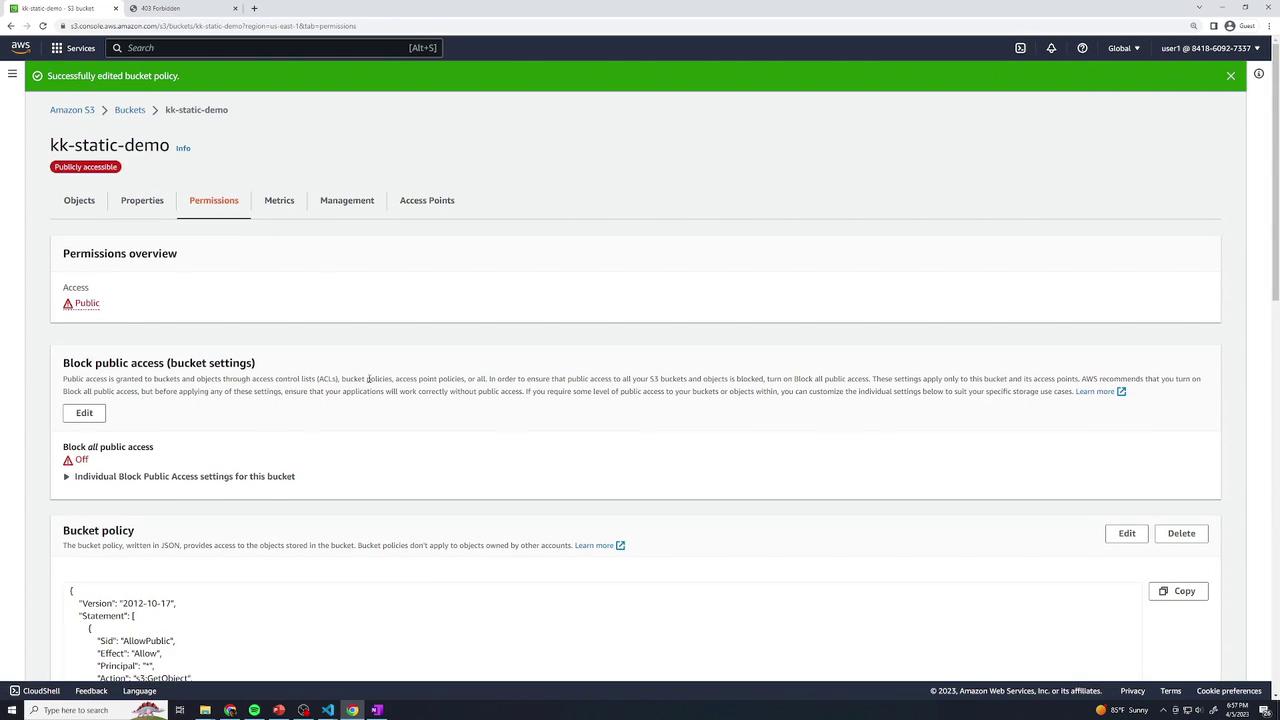The width and height of the screenshot is (1280, 720).
Task: Click the AWS logo home icon
Action: tap(20, 47)
